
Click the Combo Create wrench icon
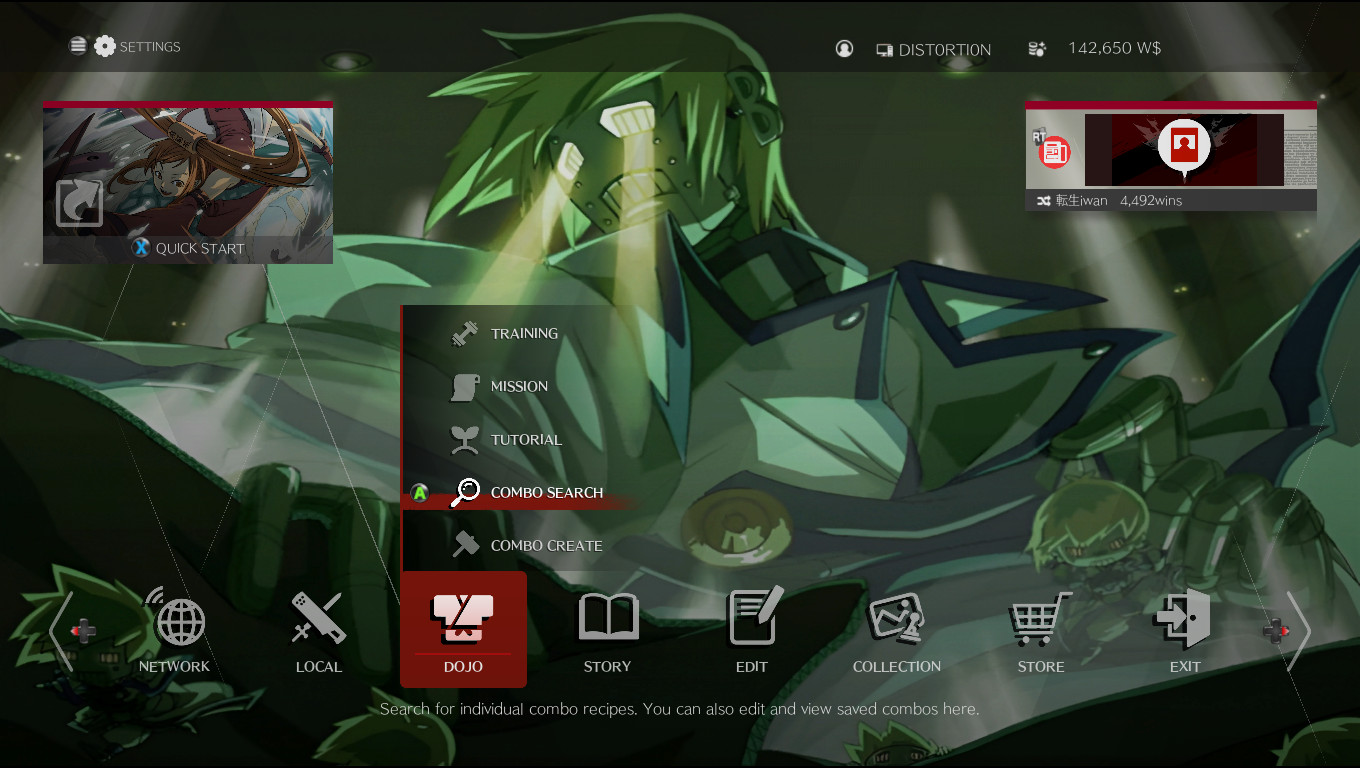tap(464, 545)
